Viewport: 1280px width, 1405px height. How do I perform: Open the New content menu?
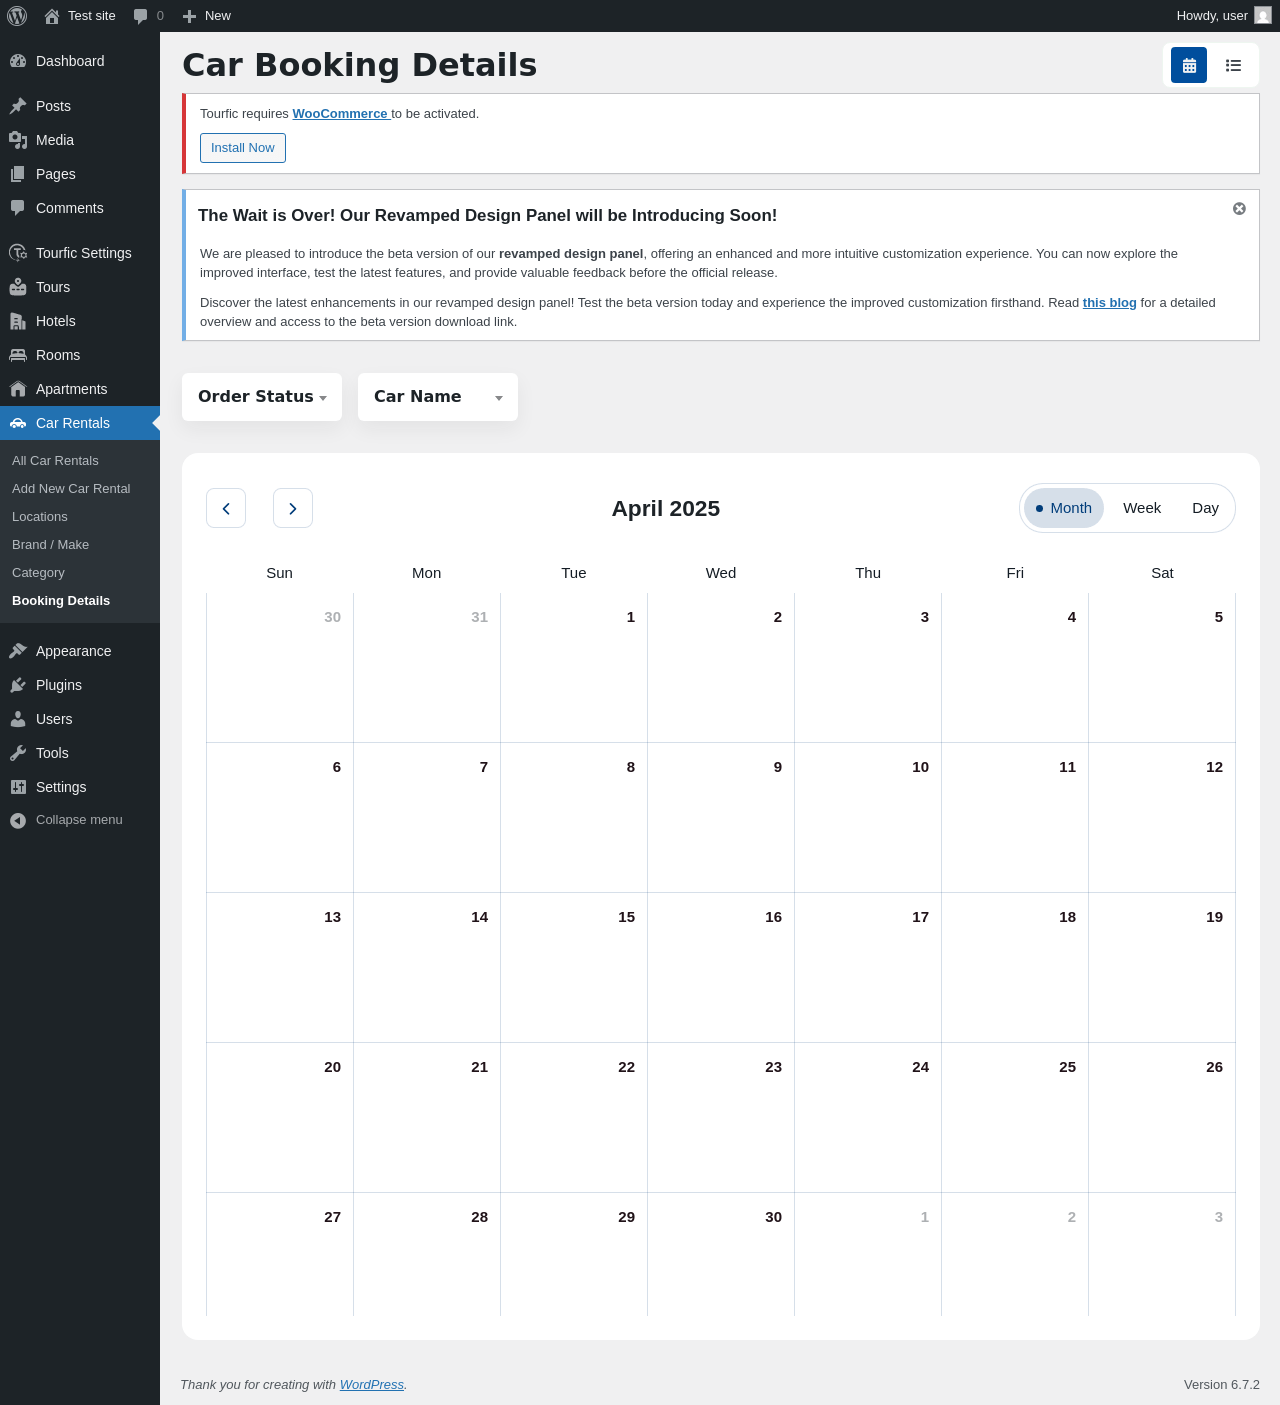[x=207, y=16]
